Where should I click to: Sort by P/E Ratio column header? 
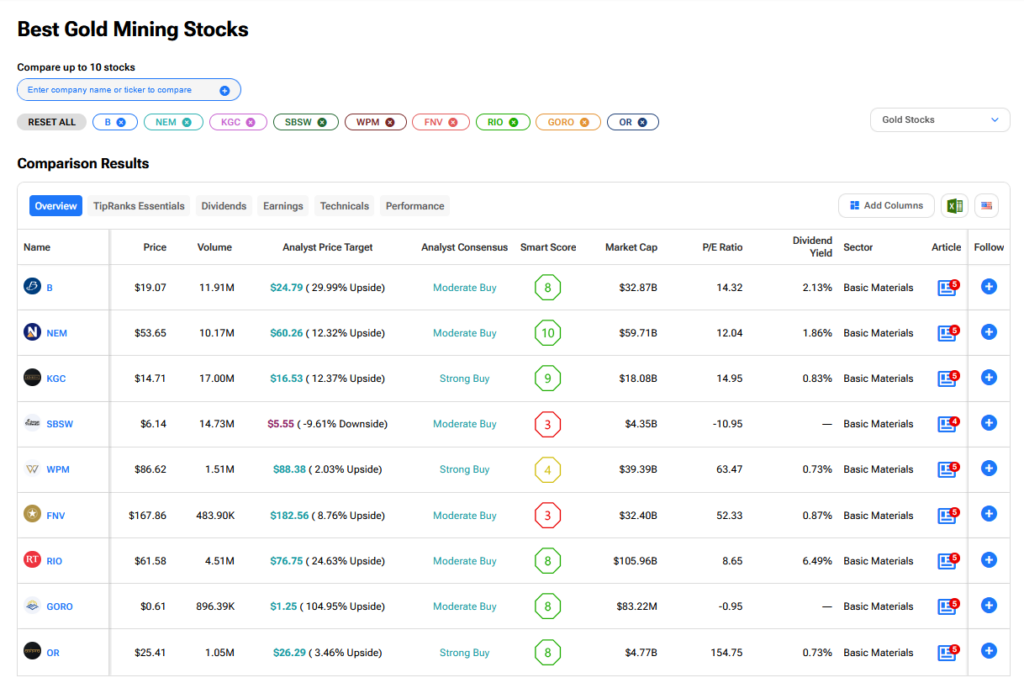pos(722,247)
